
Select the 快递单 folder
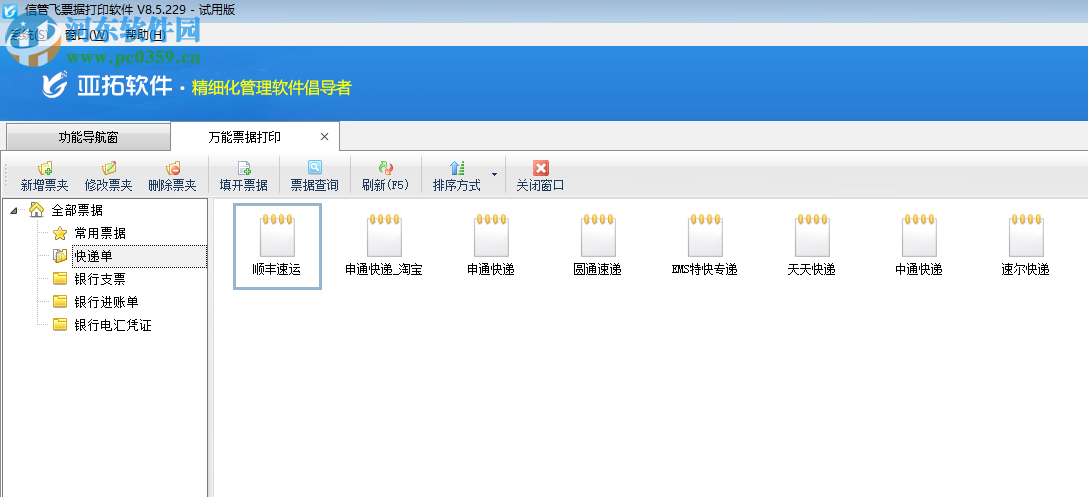coord(93,256)
